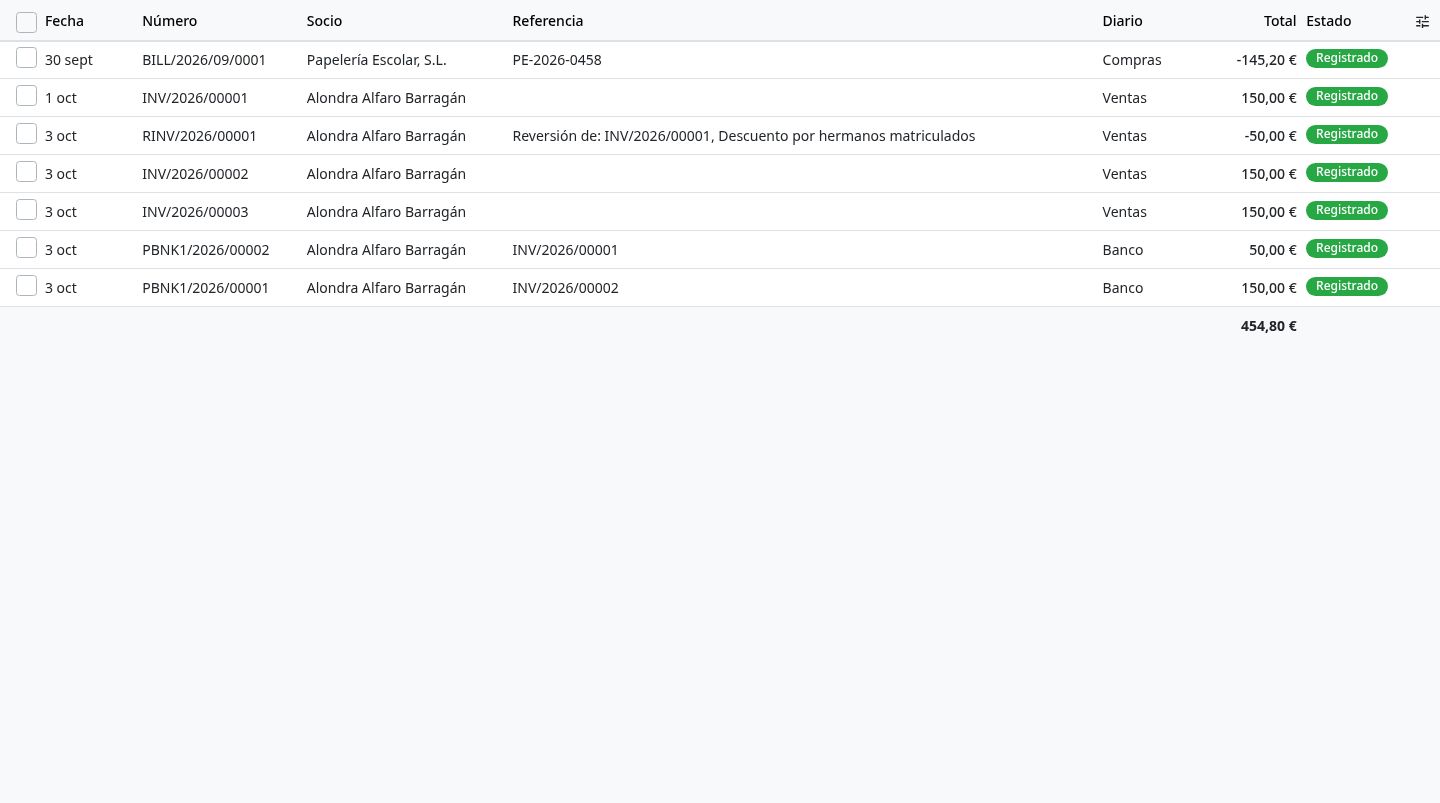The image size is (1440, 803).
Task: Open entry BILL/2026/09/0001
Action: pos(204,60)
